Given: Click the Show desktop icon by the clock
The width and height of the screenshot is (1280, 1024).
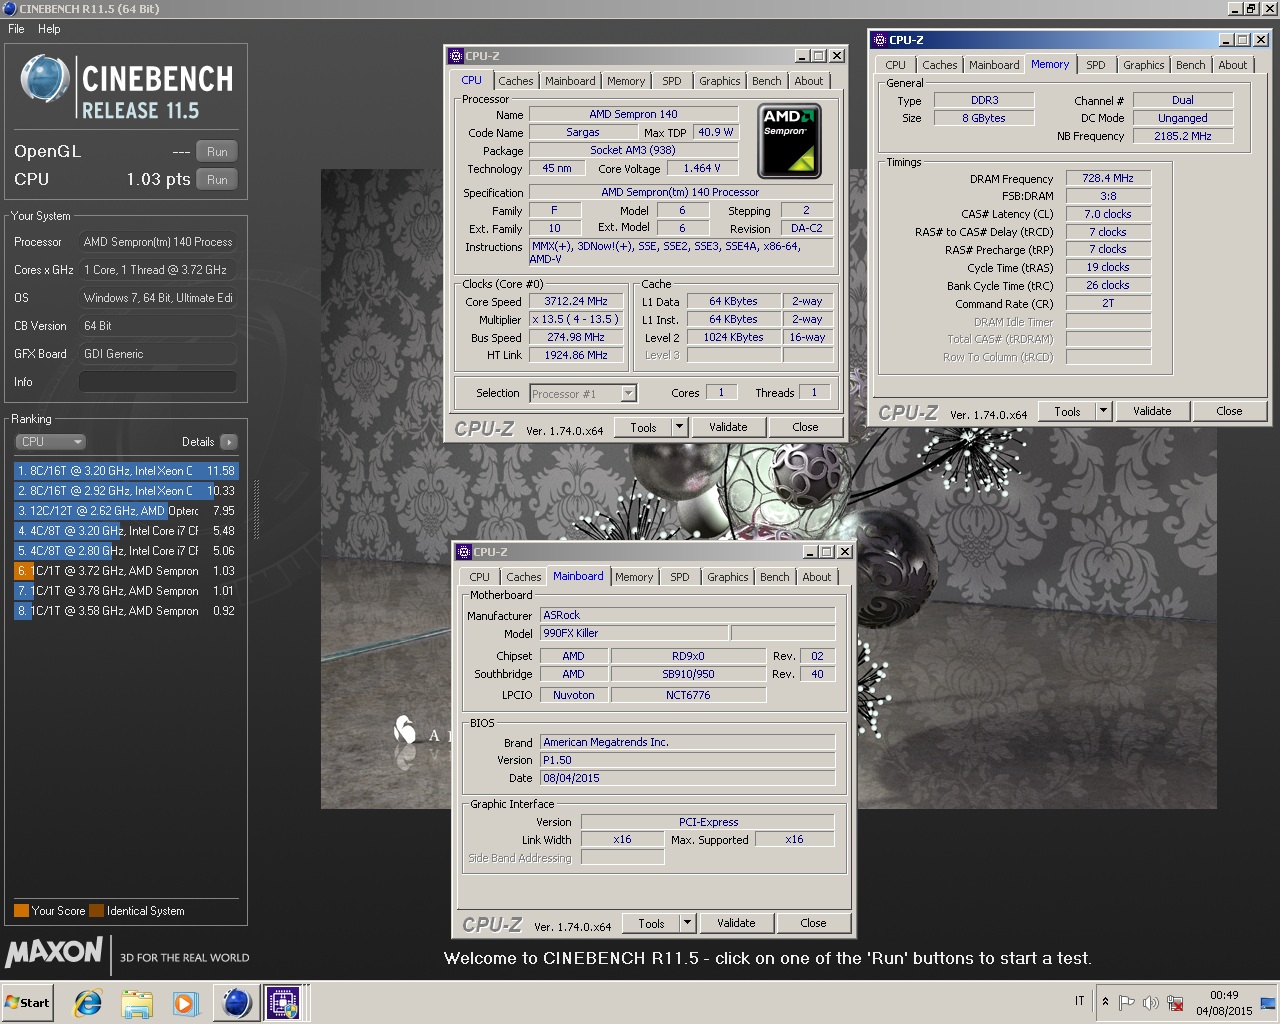Looking at the screenshot, I should coord(1268,1002).
